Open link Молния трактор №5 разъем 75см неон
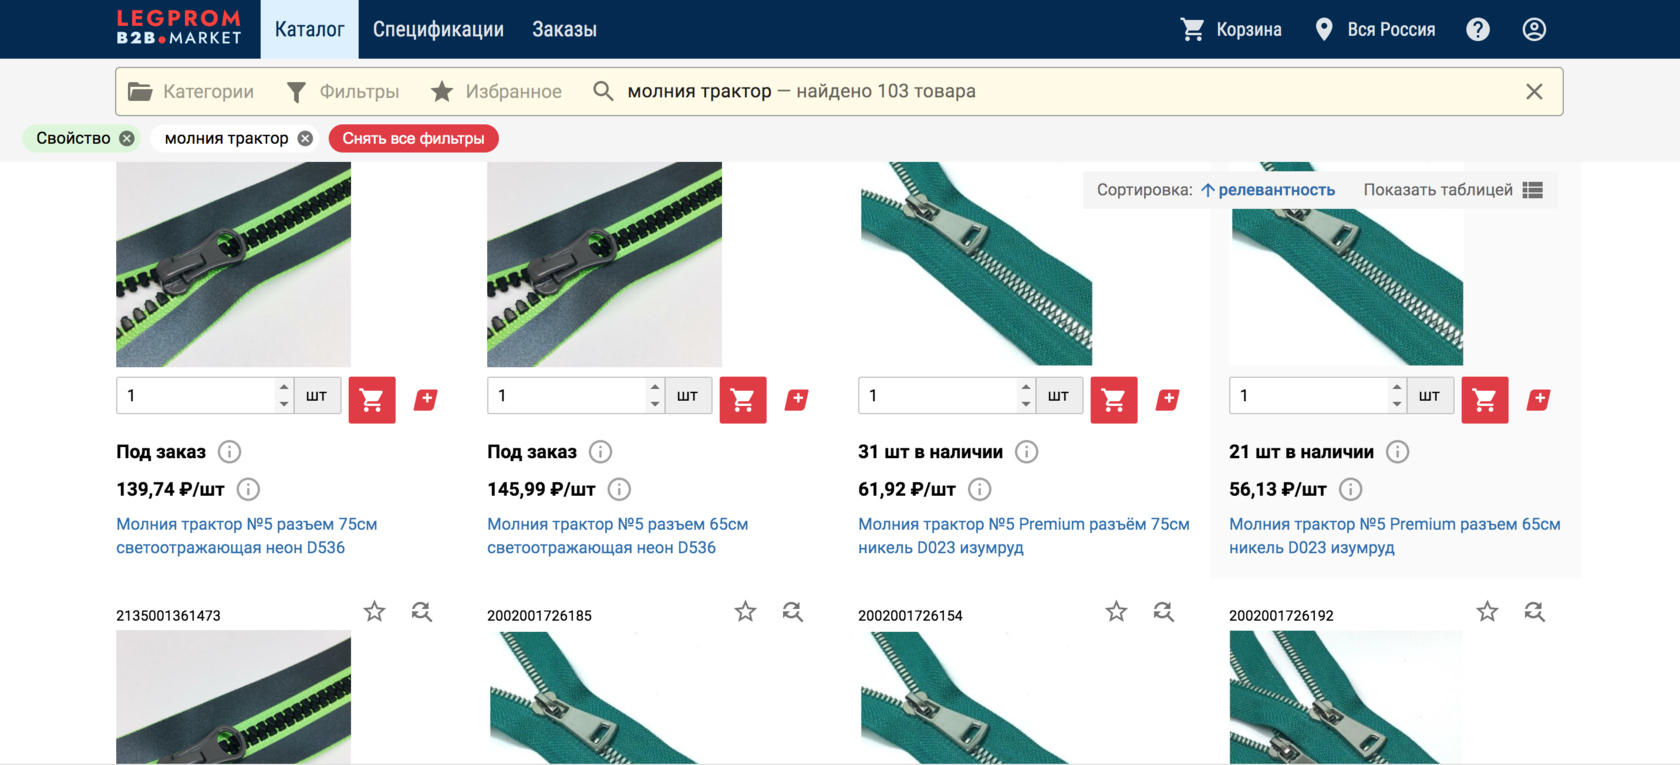The width and height of the screenshot is (1680, 765). pyautogui.click(x=246, y=536)
